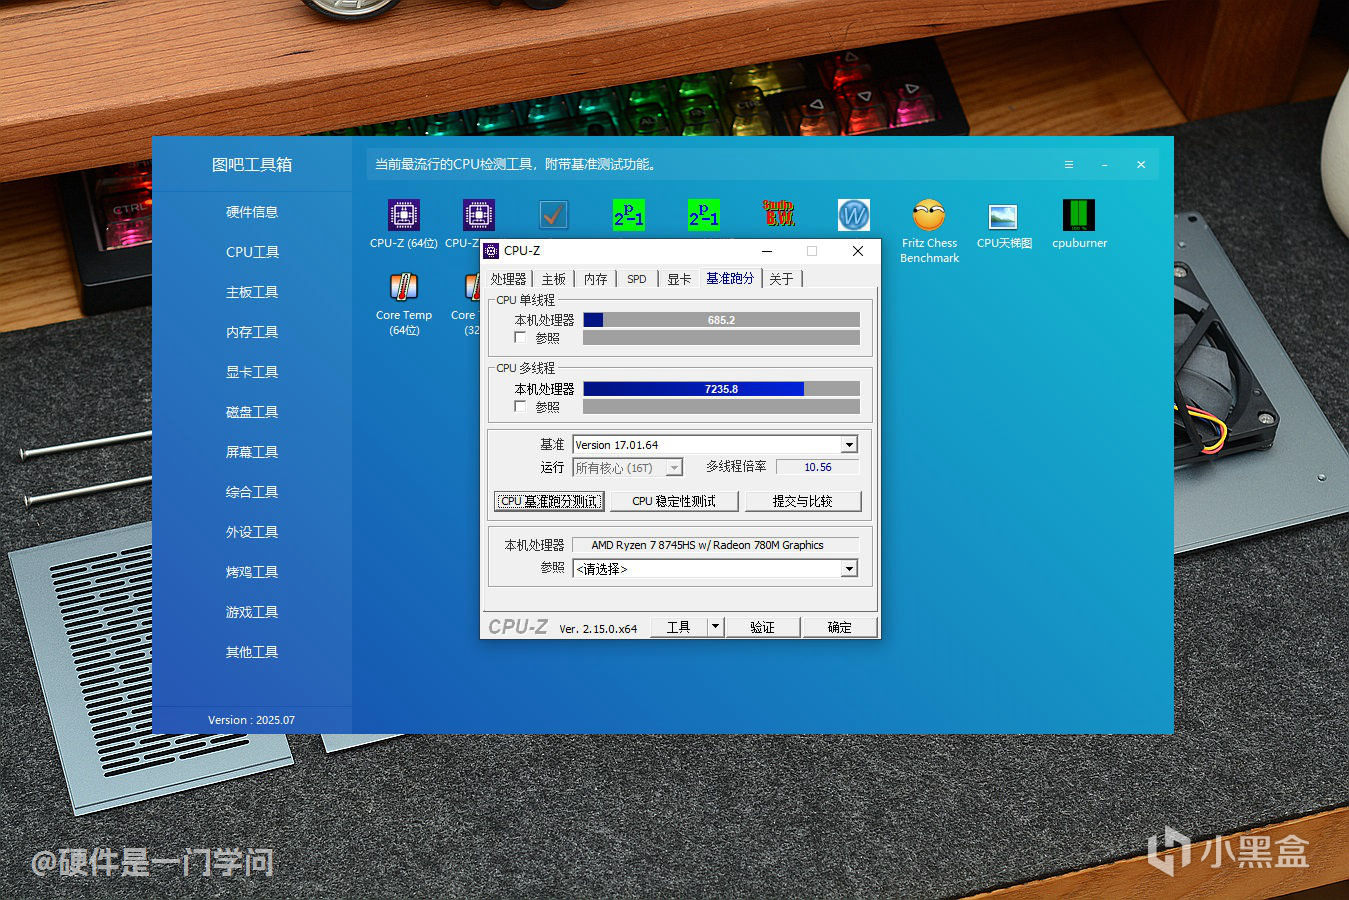
Task: Click the Studio B.W. red icon
Action: pyautogui.click(x=779, y=214)
